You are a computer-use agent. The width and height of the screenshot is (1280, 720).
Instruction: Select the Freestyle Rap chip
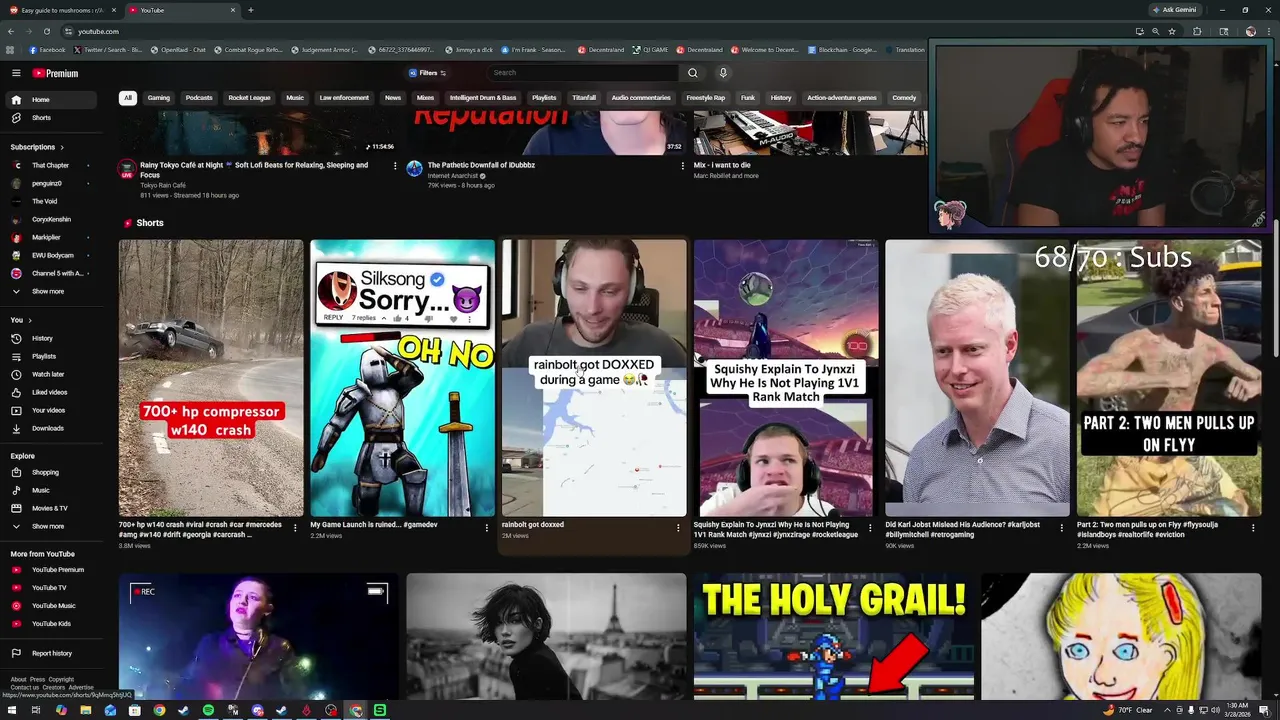coord(705,98)
